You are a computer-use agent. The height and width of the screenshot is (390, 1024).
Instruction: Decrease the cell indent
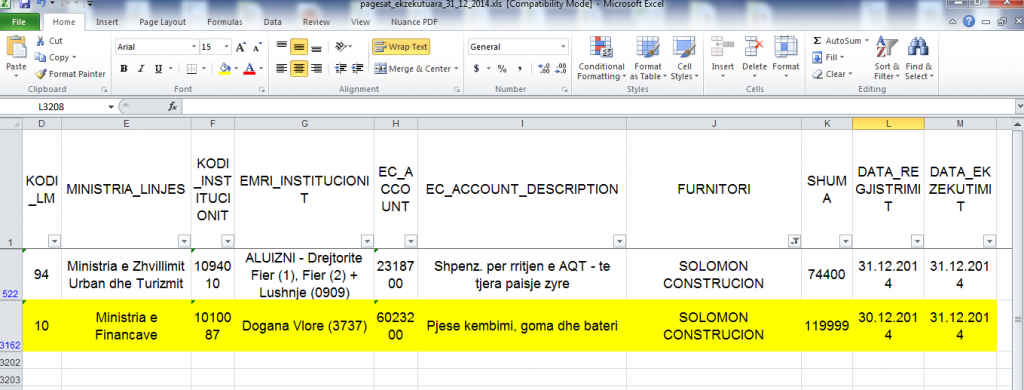click(340, 69)
